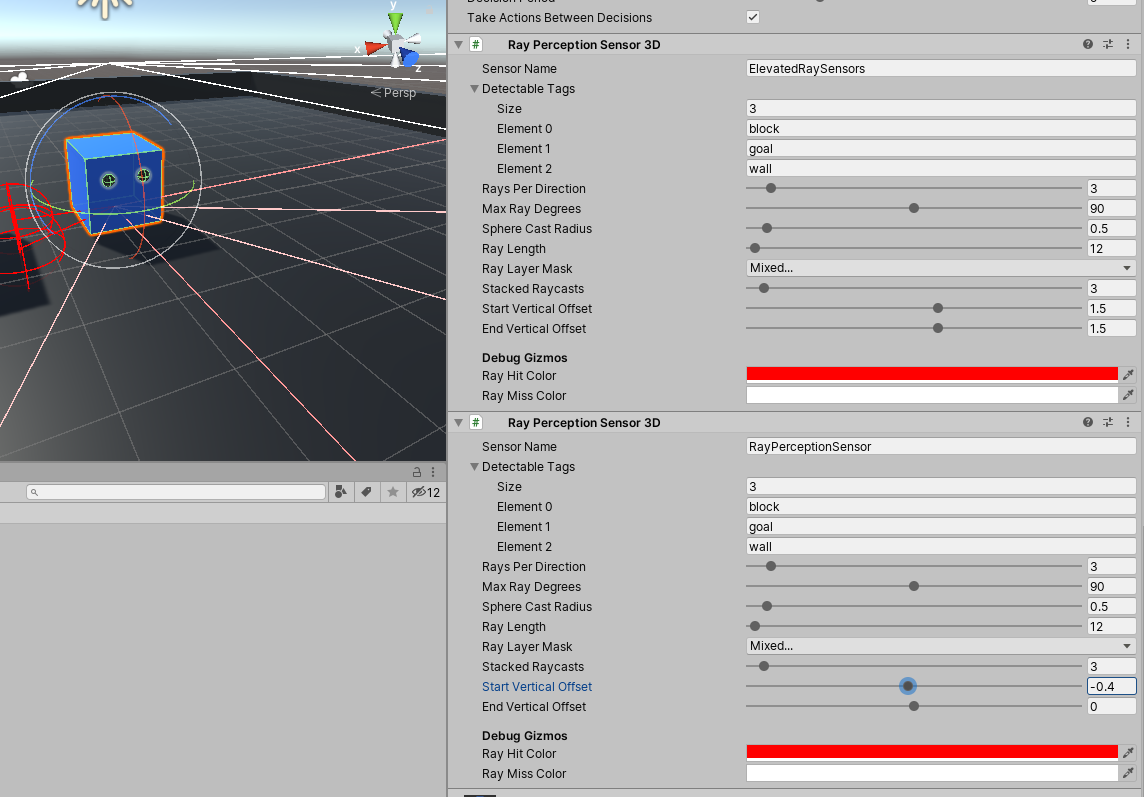Open presets for ElevatedRaySensors Ray Perception component

[1108, 45]
